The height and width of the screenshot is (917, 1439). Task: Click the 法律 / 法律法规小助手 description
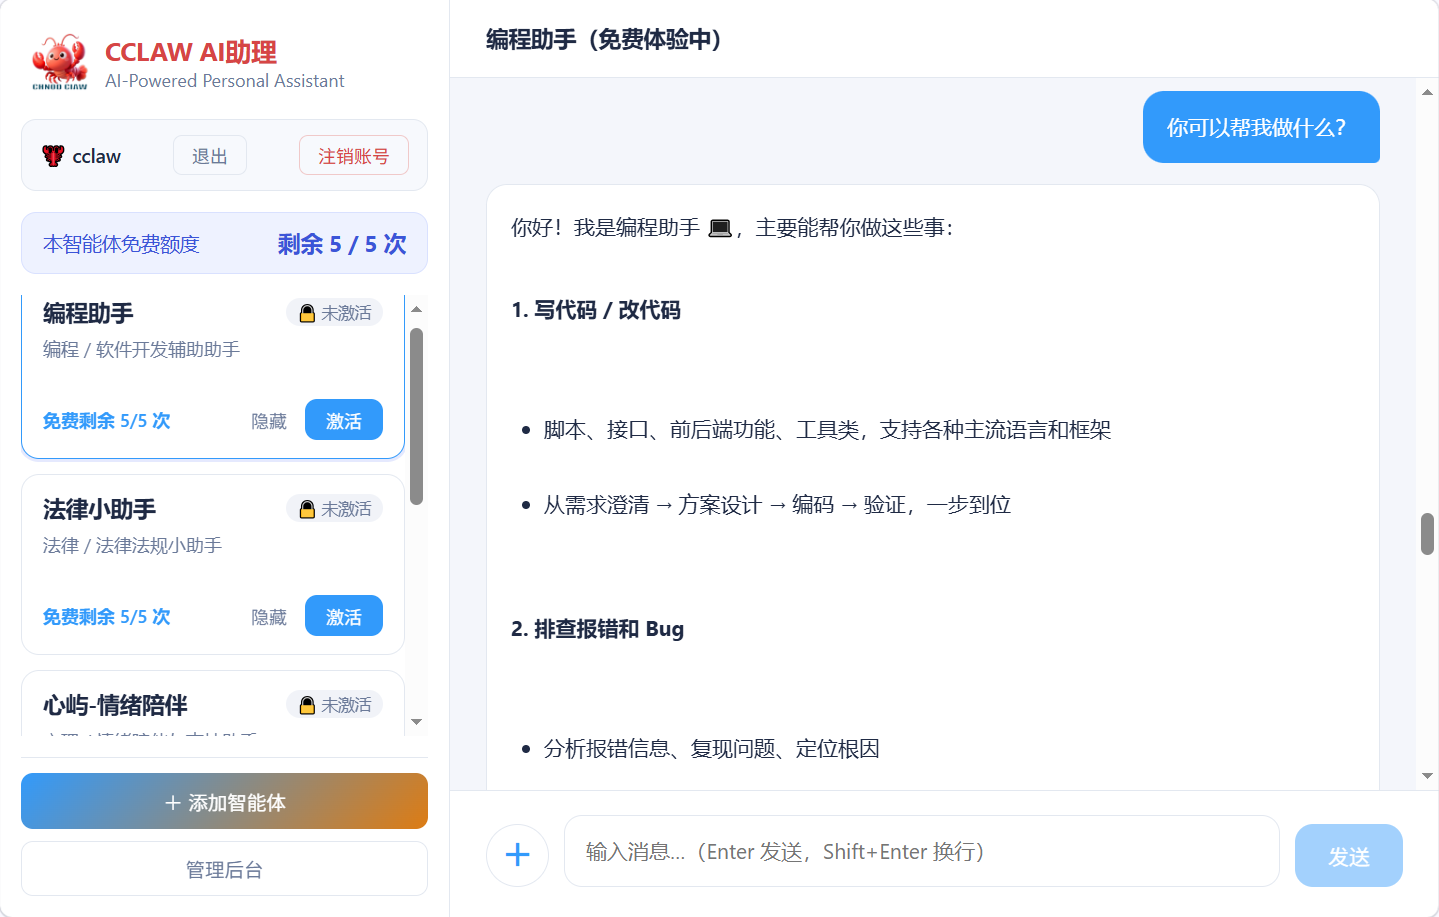[x=132, y=545]
